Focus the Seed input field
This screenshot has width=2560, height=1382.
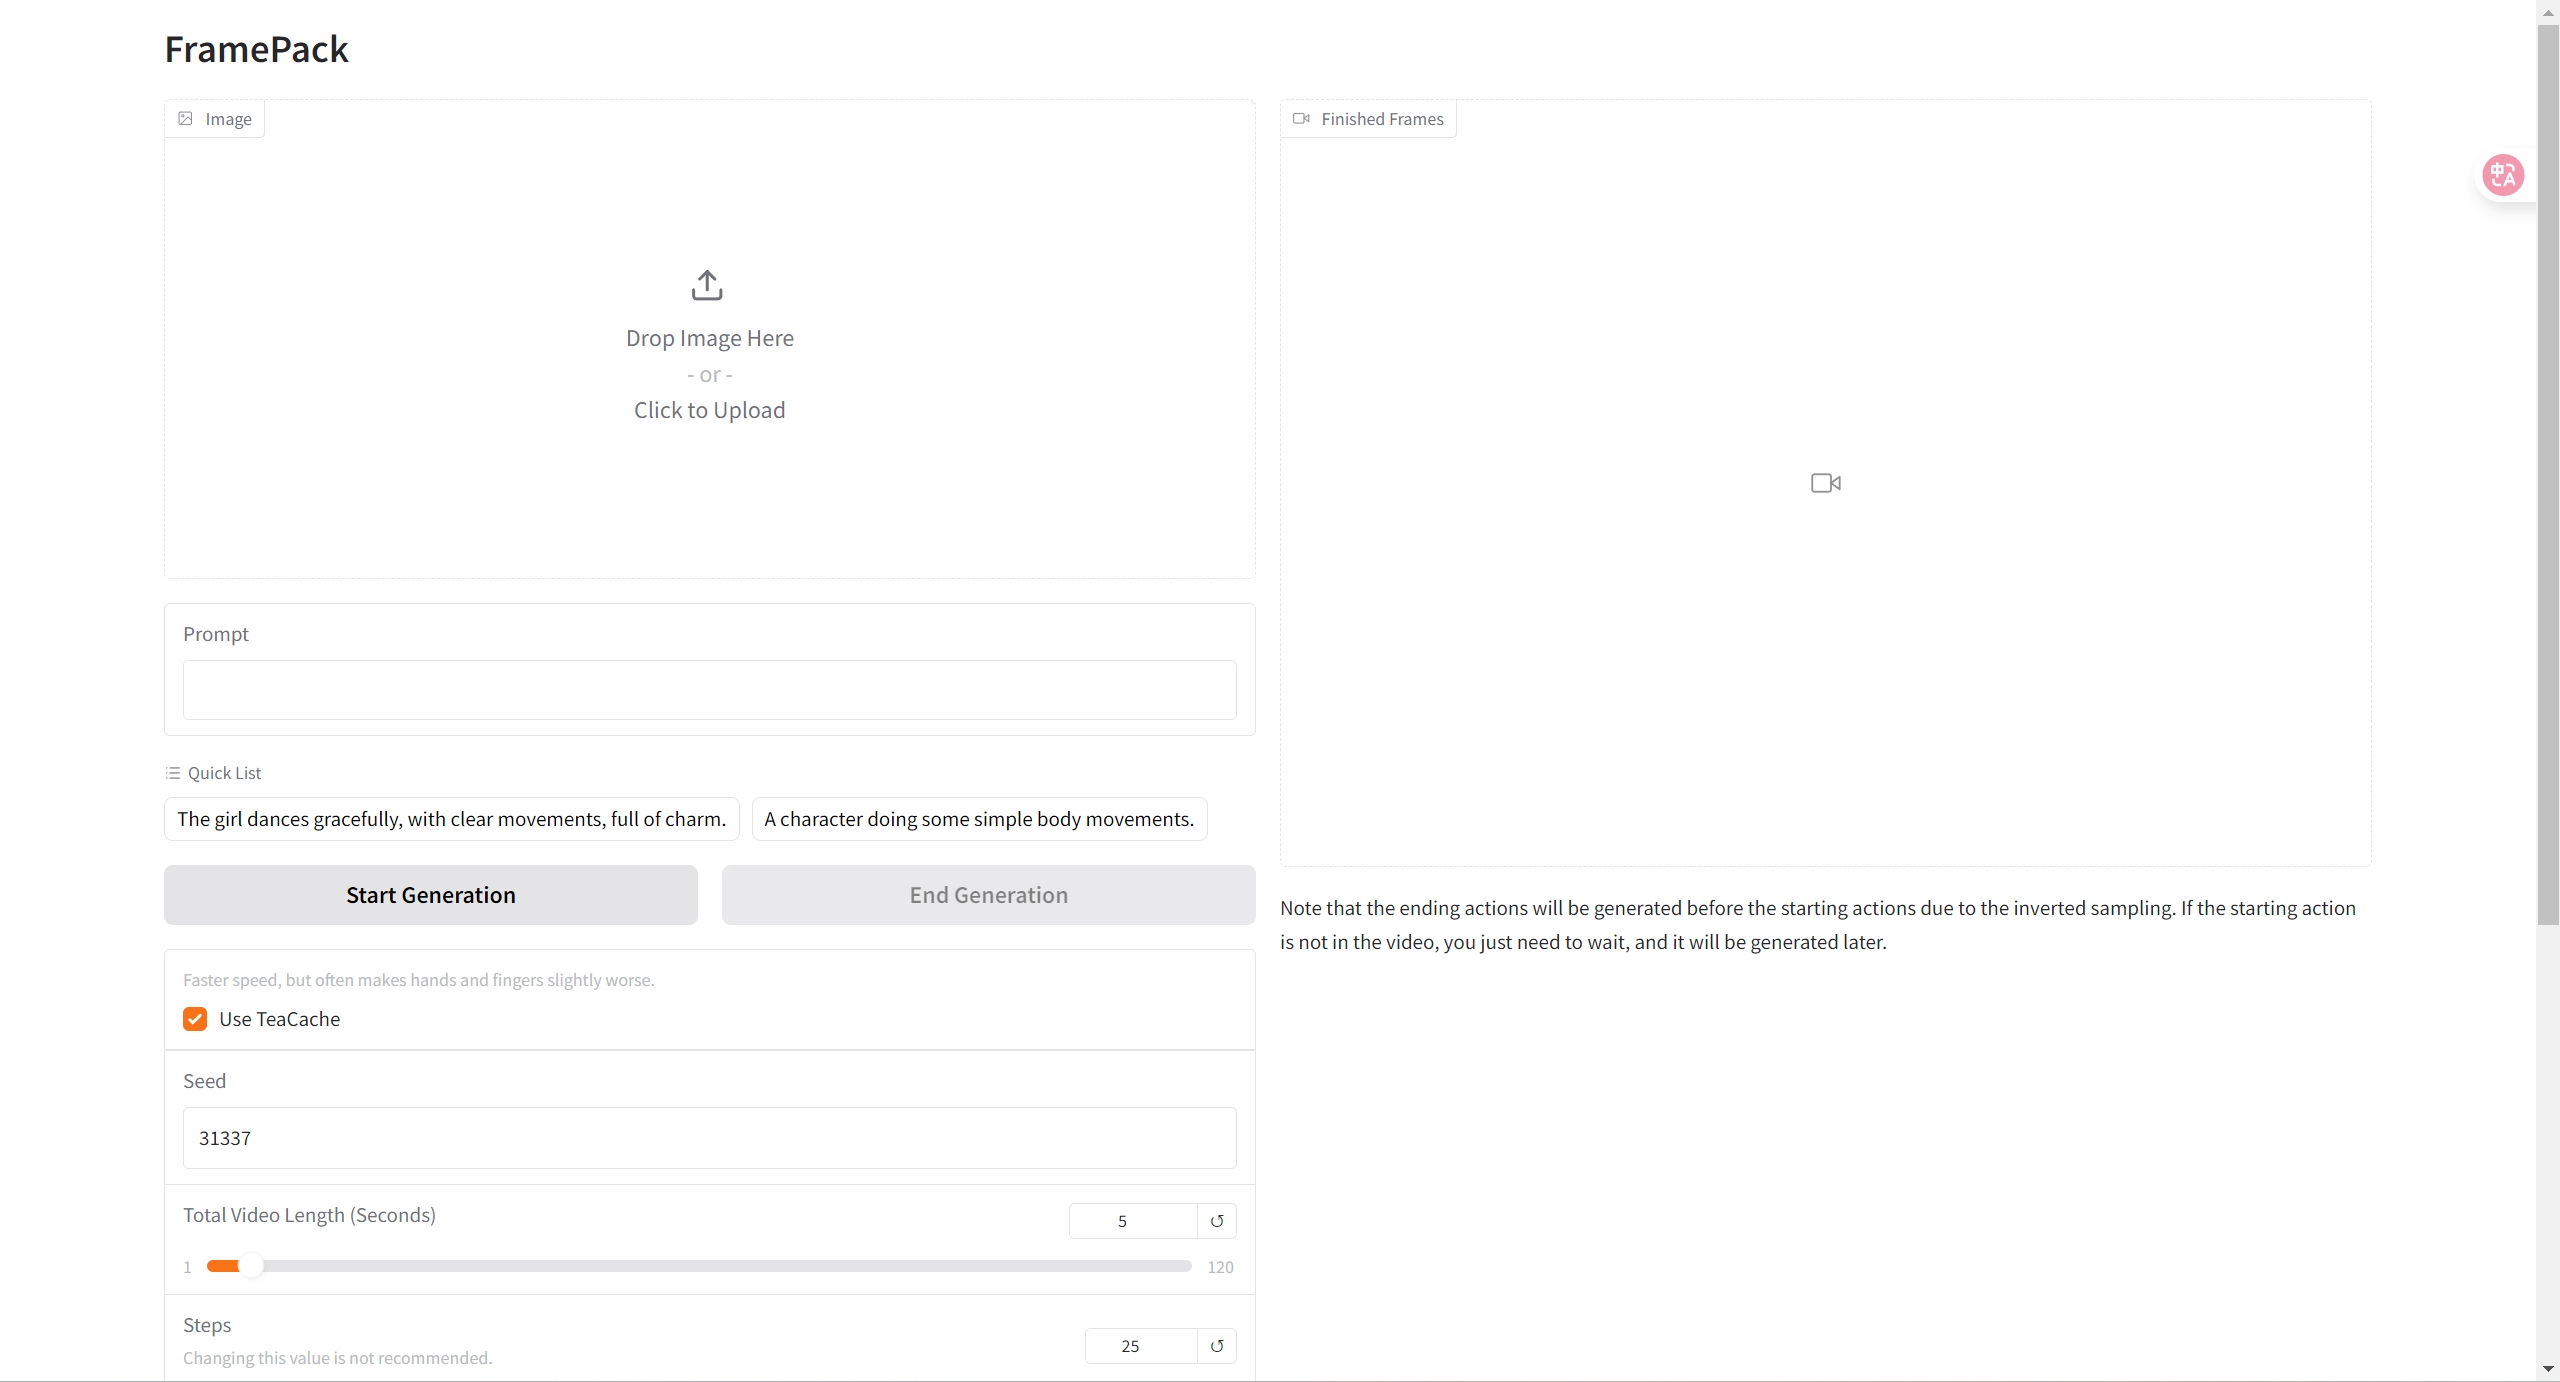coord(709,1138)
